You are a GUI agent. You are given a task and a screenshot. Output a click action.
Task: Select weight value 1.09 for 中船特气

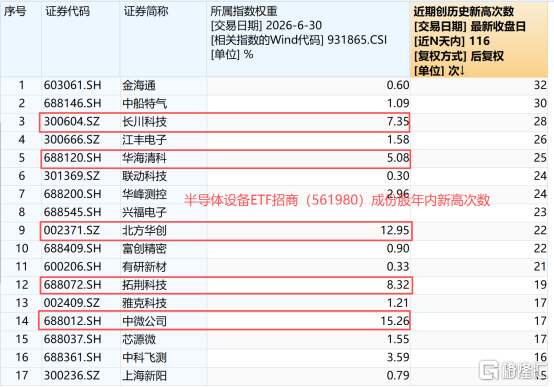tap(398, 103)
